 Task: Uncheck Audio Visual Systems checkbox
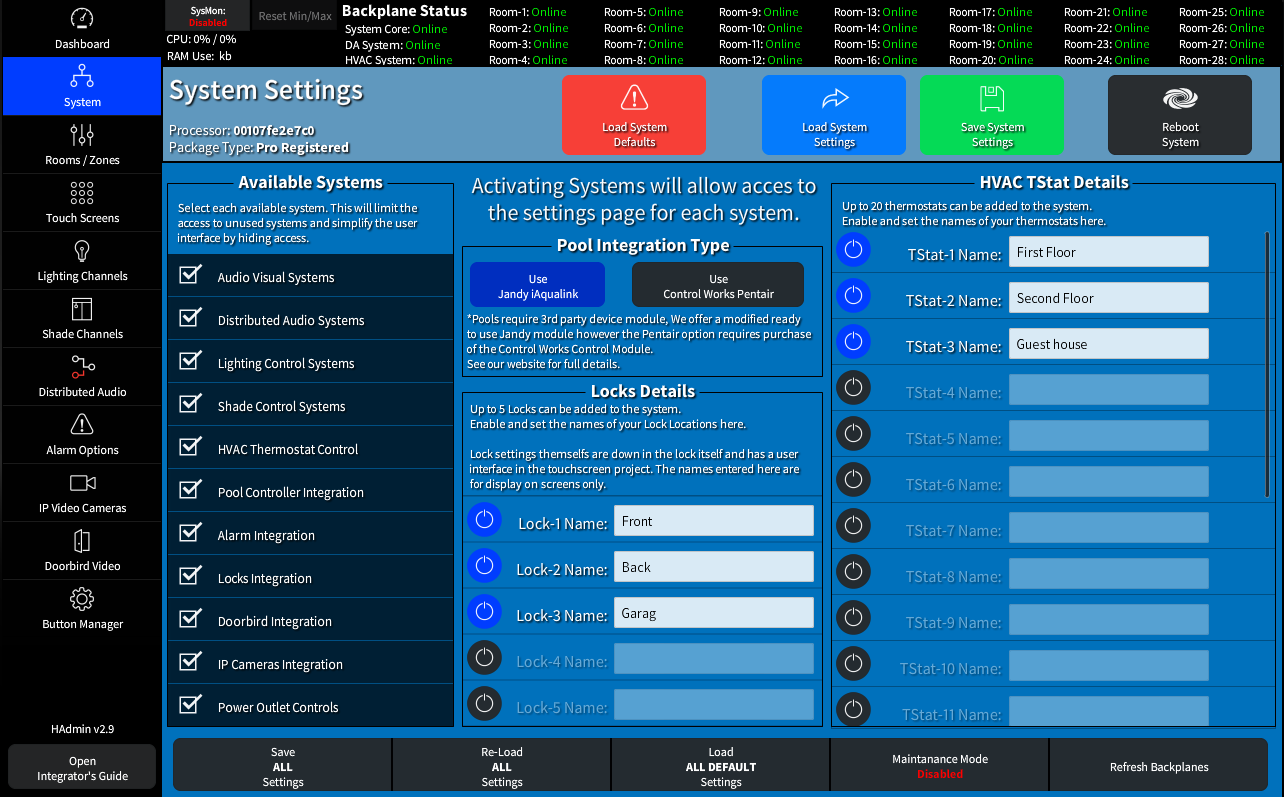point(190,275)
